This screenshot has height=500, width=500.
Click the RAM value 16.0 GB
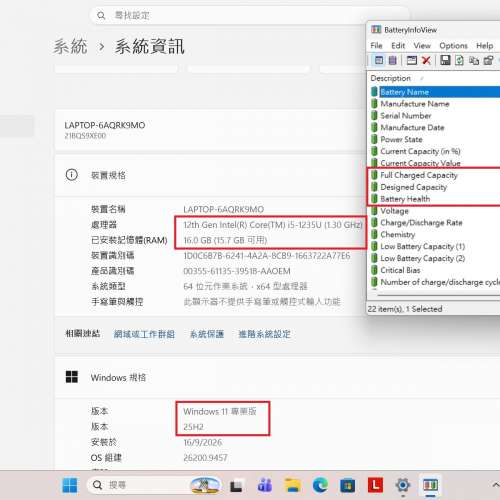225,240
